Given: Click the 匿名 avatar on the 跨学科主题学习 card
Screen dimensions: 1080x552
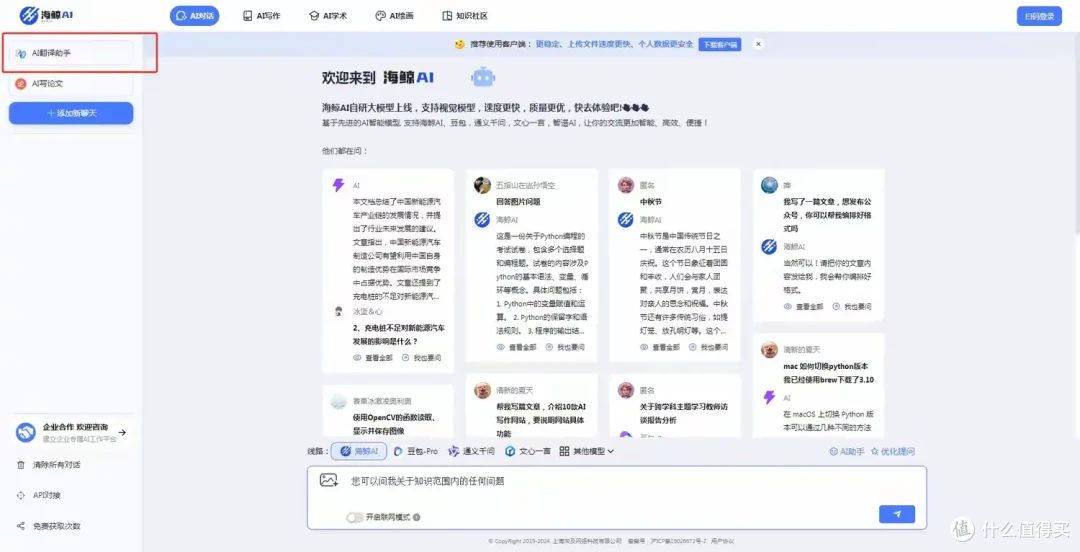Looking at the screenshot, I should click(x=626, y=390).
